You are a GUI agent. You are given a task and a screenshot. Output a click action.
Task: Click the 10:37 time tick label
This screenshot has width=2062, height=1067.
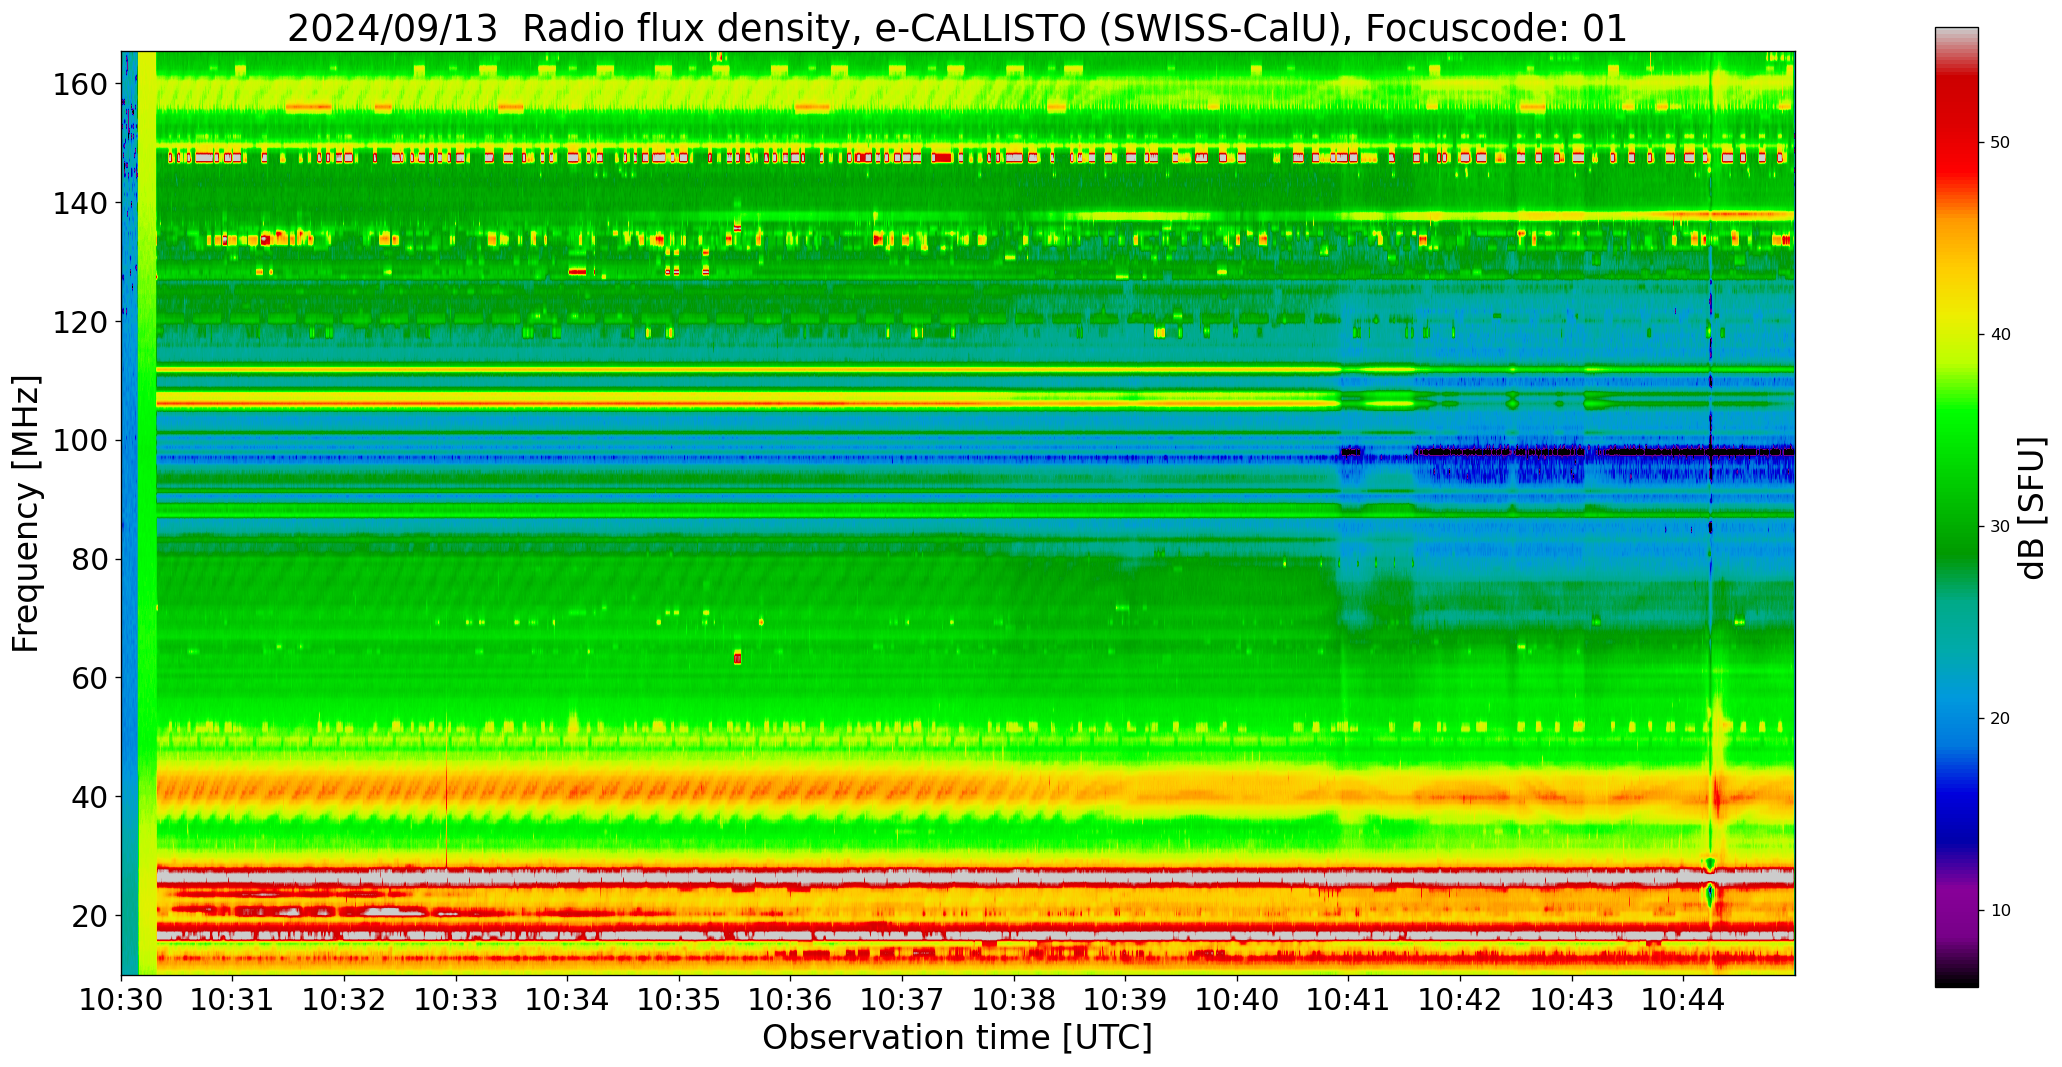coord(902,999)
